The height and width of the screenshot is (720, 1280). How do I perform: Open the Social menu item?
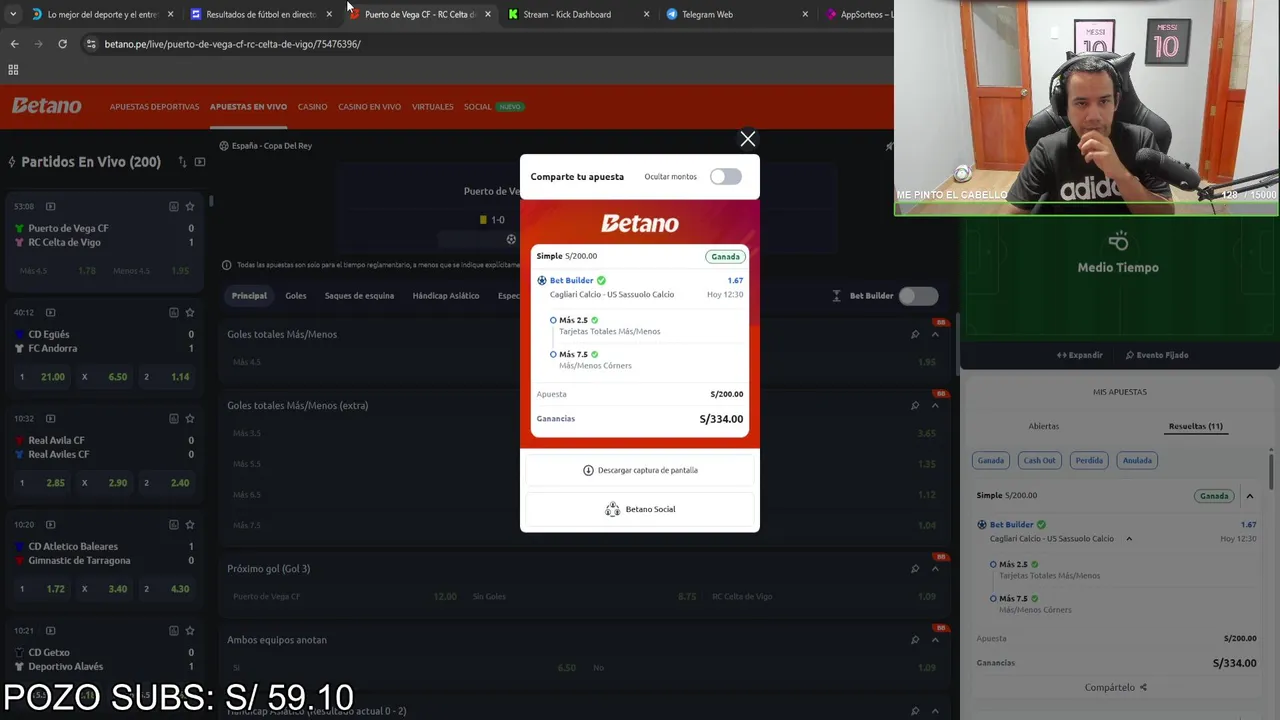[477, 106]
